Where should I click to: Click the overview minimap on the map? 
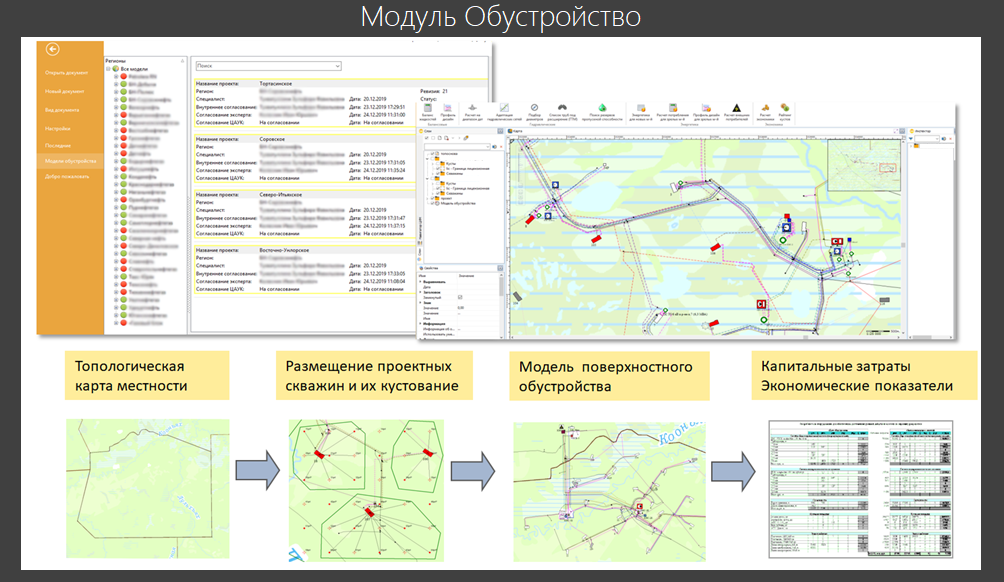pyautogui.click(x=863, y=166)
